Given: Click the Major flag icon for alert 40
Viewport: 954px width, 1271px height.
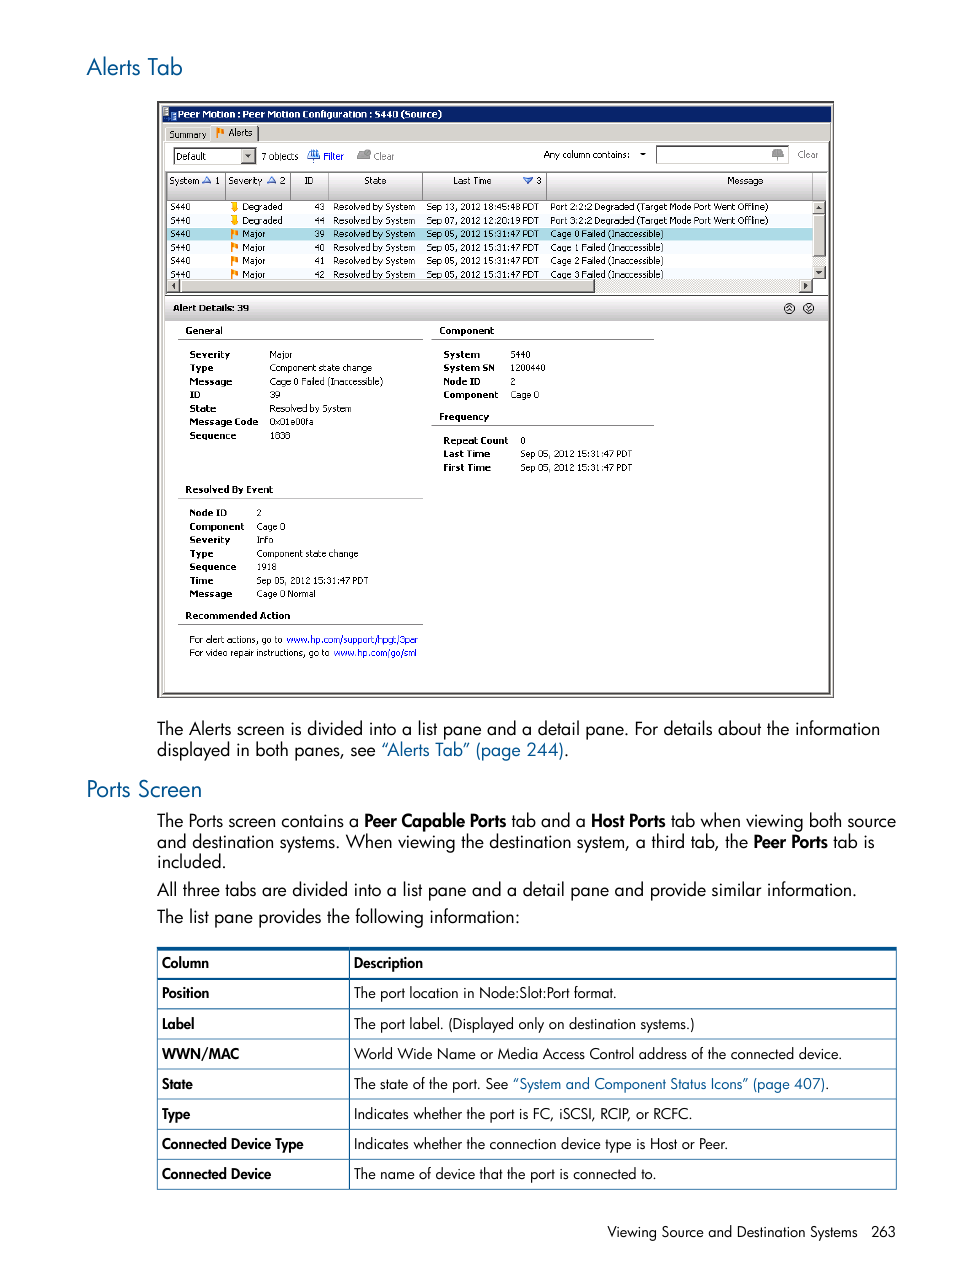Looking at the screenshot, I should point(234,247).
